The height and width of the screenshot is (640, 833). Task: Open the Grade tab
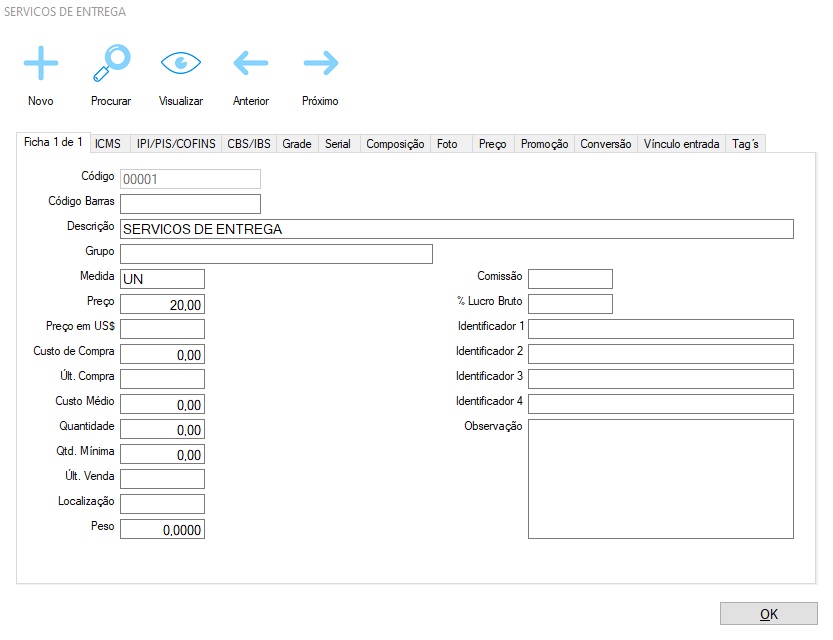297,144
